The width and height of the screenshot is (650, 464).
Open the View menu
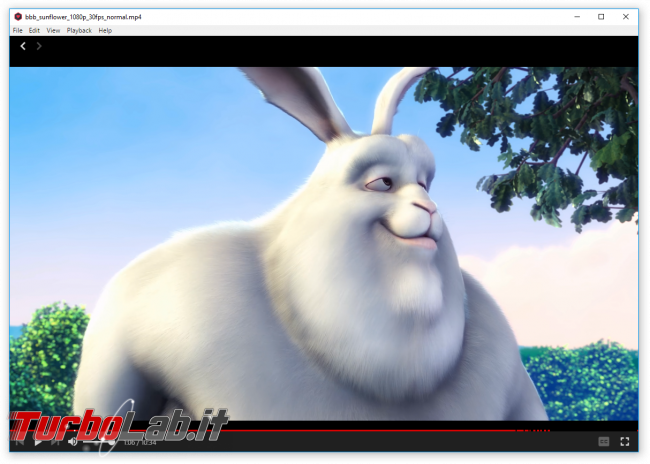coord(53,30)
